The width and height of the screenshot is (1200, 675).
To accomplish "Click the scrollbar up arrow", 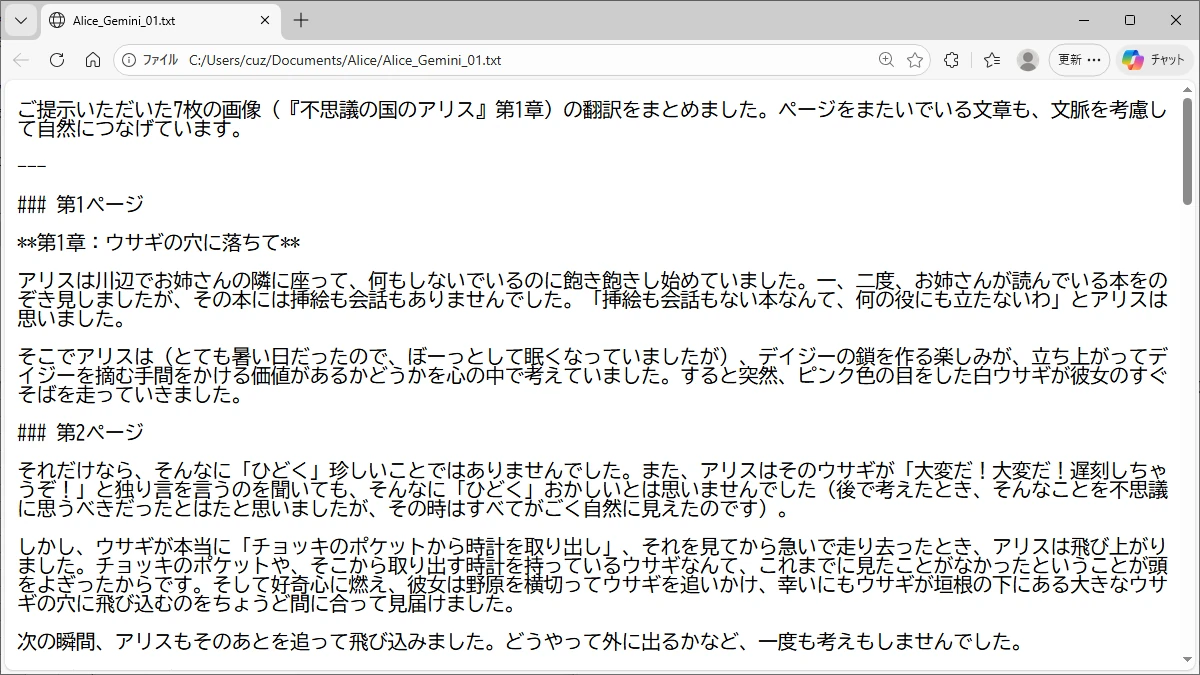I will 1187,89.
